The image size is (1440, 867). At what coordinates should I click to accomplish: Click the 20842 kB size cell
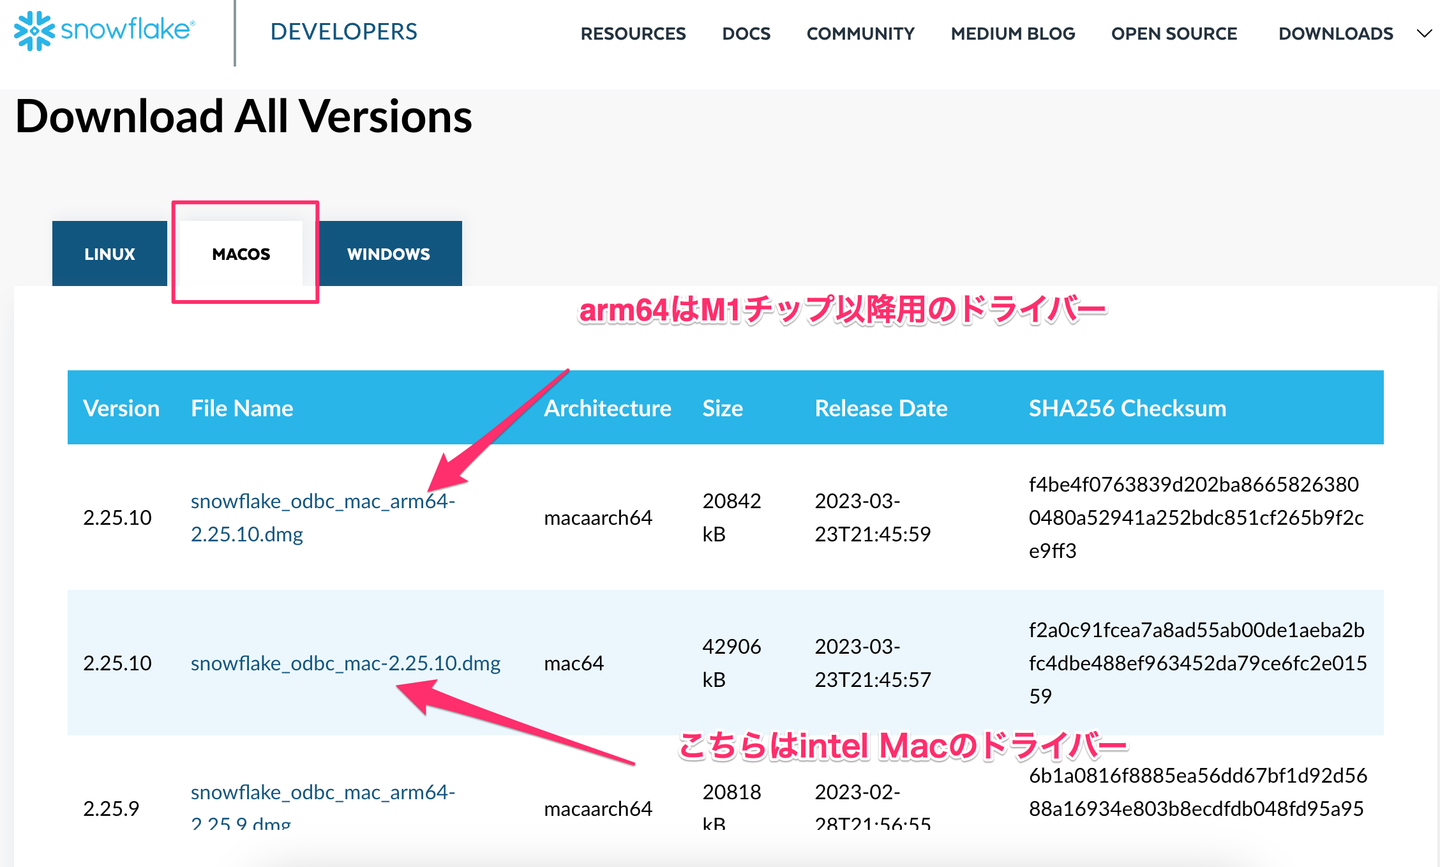click(x=732, y=517)
